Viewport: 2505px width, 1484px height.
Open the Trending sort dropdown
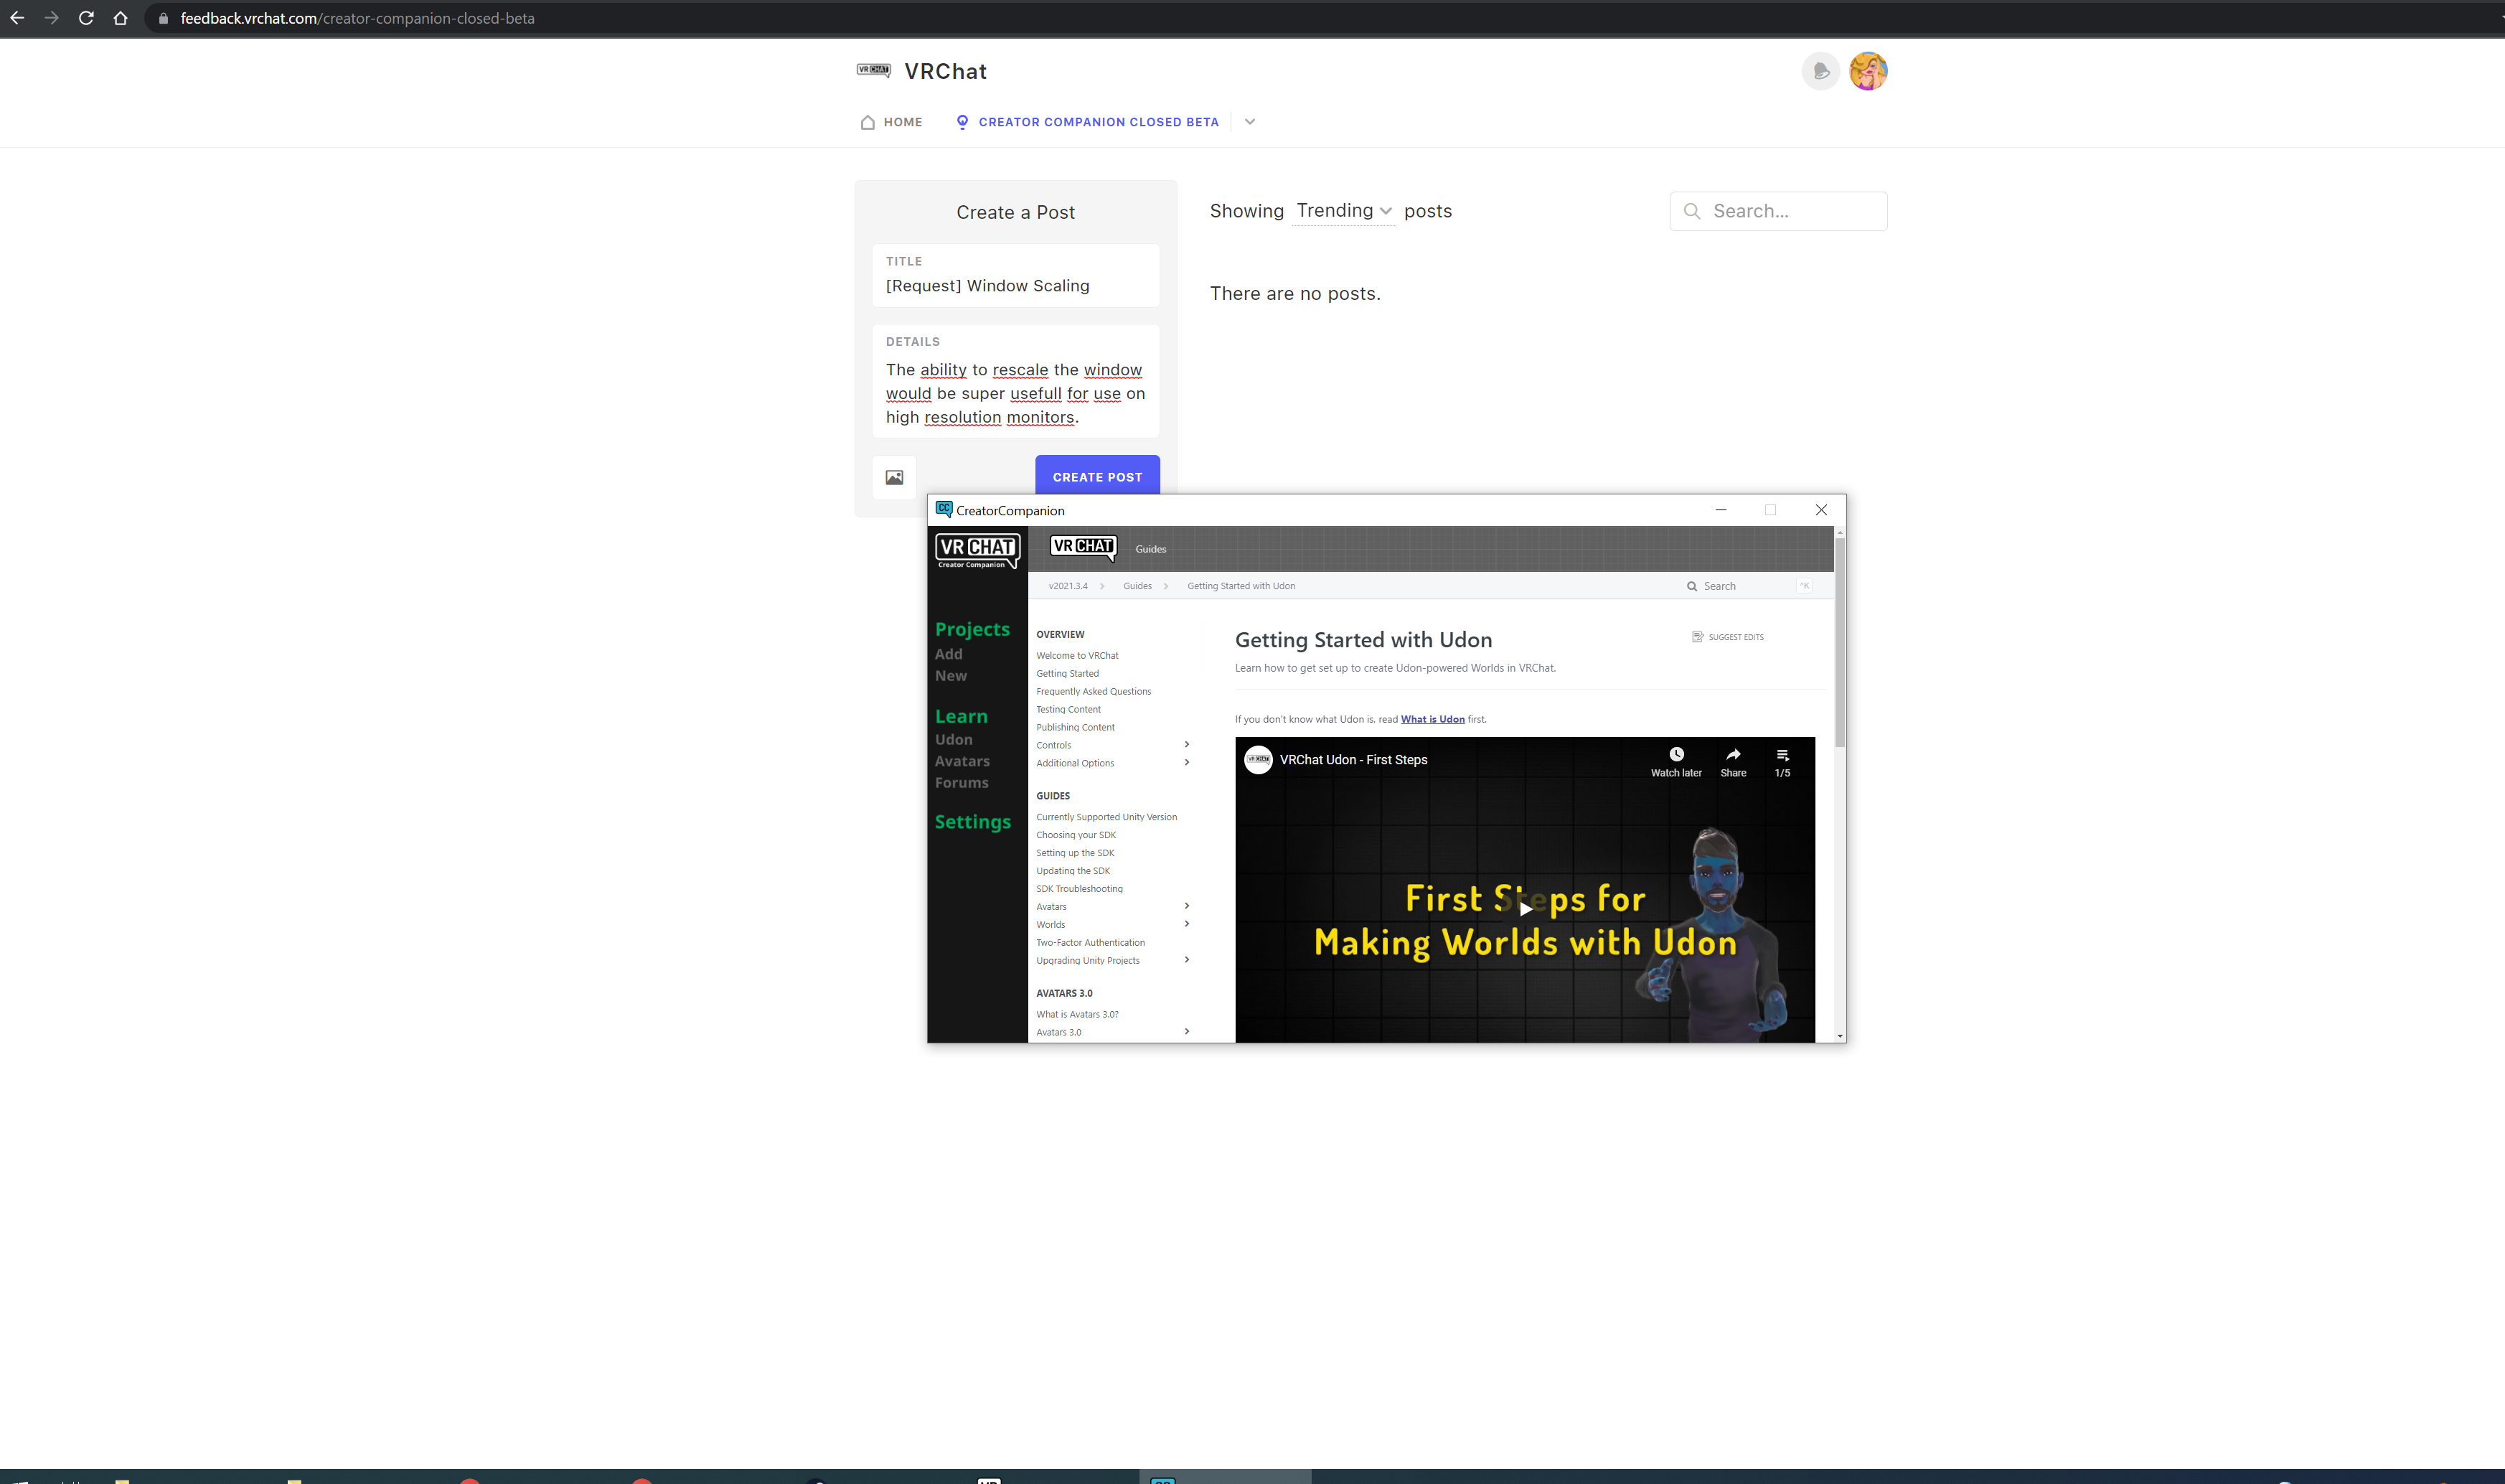1343,210
